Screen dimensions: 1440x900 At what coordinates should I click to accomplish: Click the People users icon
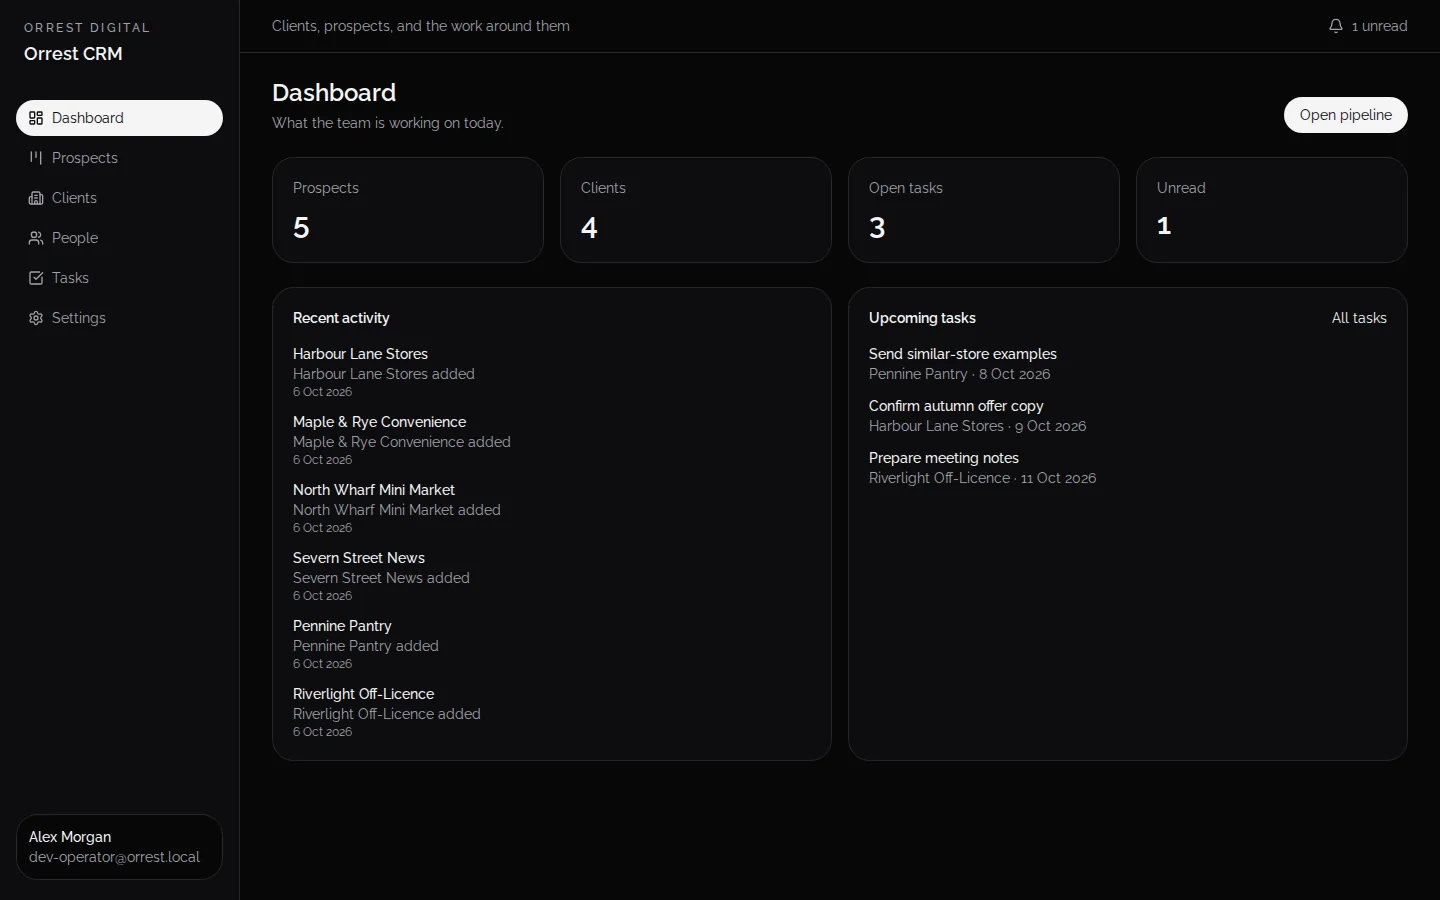36,238
